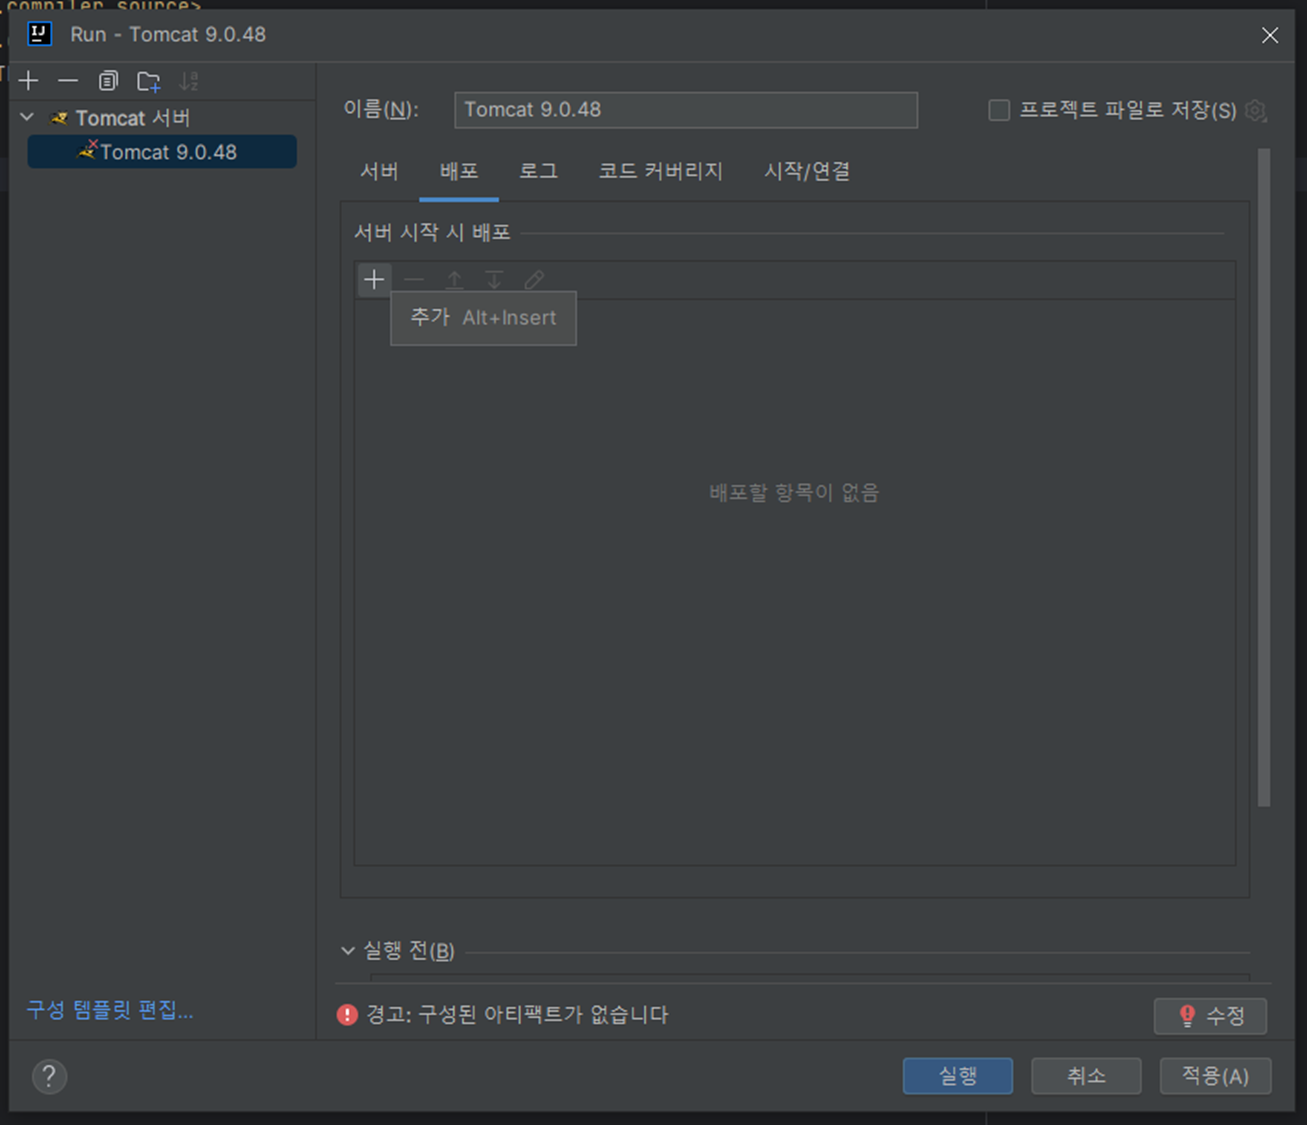Click the 이름 name input field
1307x1125 pixels.
click(x=686, y=110)
